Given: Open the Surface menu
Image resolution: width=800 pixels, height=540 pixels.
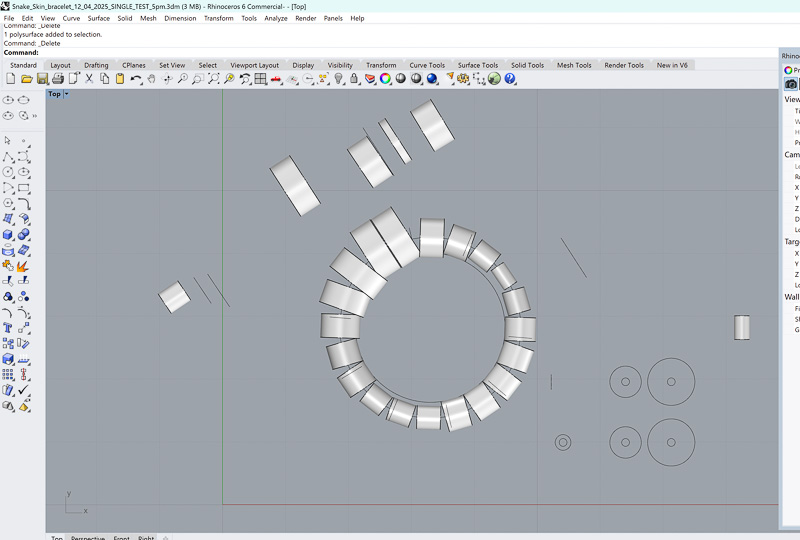Looking at the screenshot, I should click(x=99, y=18).
